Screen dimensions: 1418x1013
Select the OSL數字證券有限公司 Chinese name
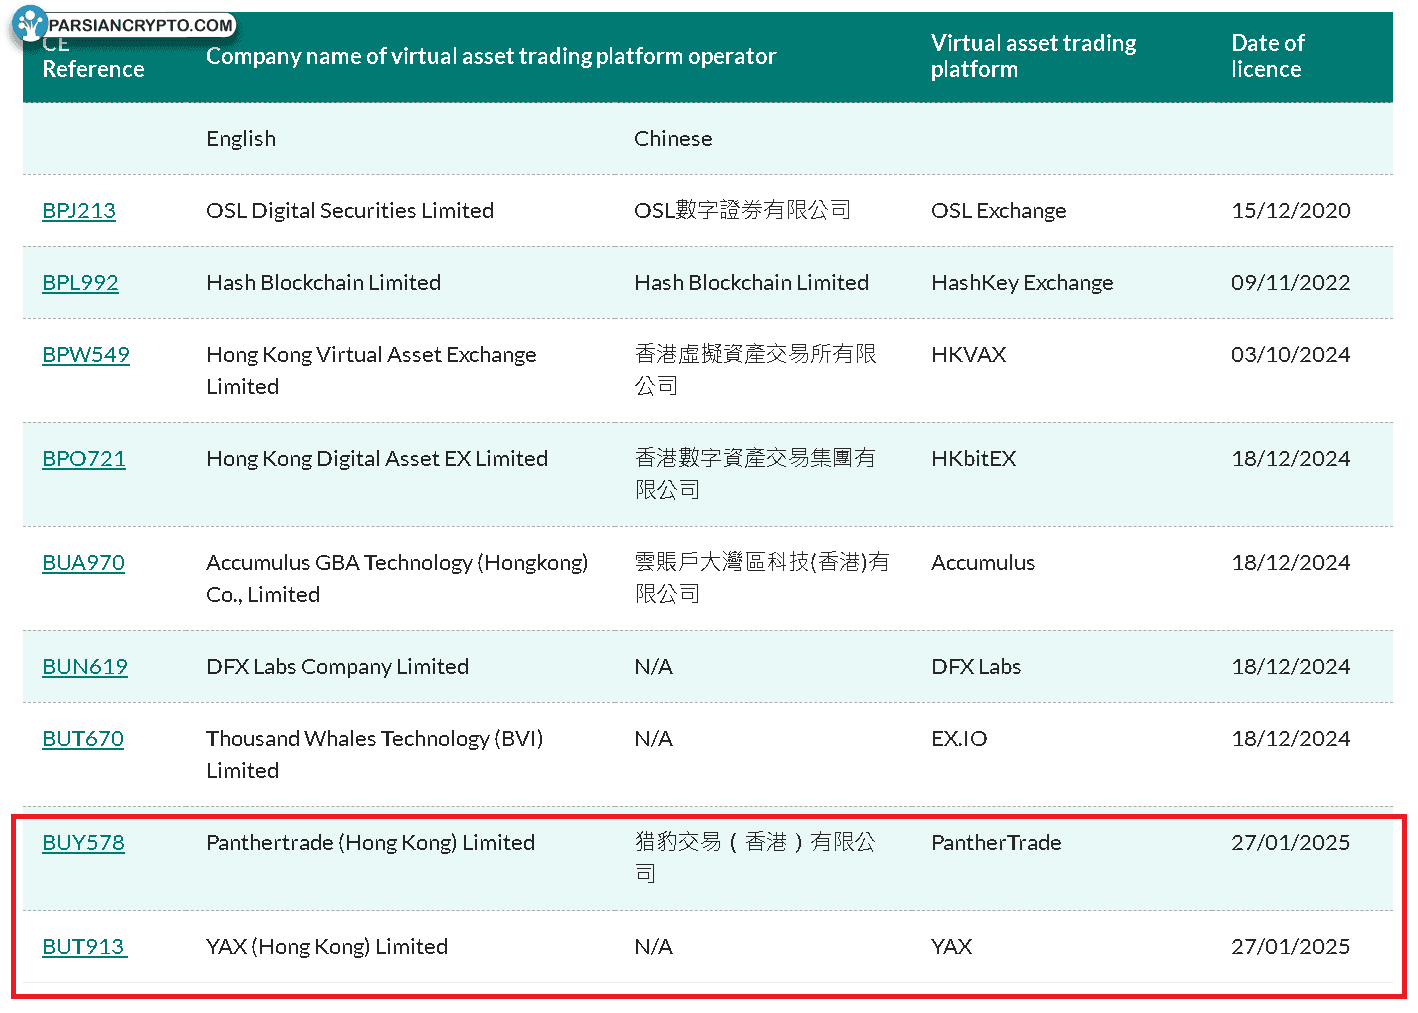click(x=742, y=210)
